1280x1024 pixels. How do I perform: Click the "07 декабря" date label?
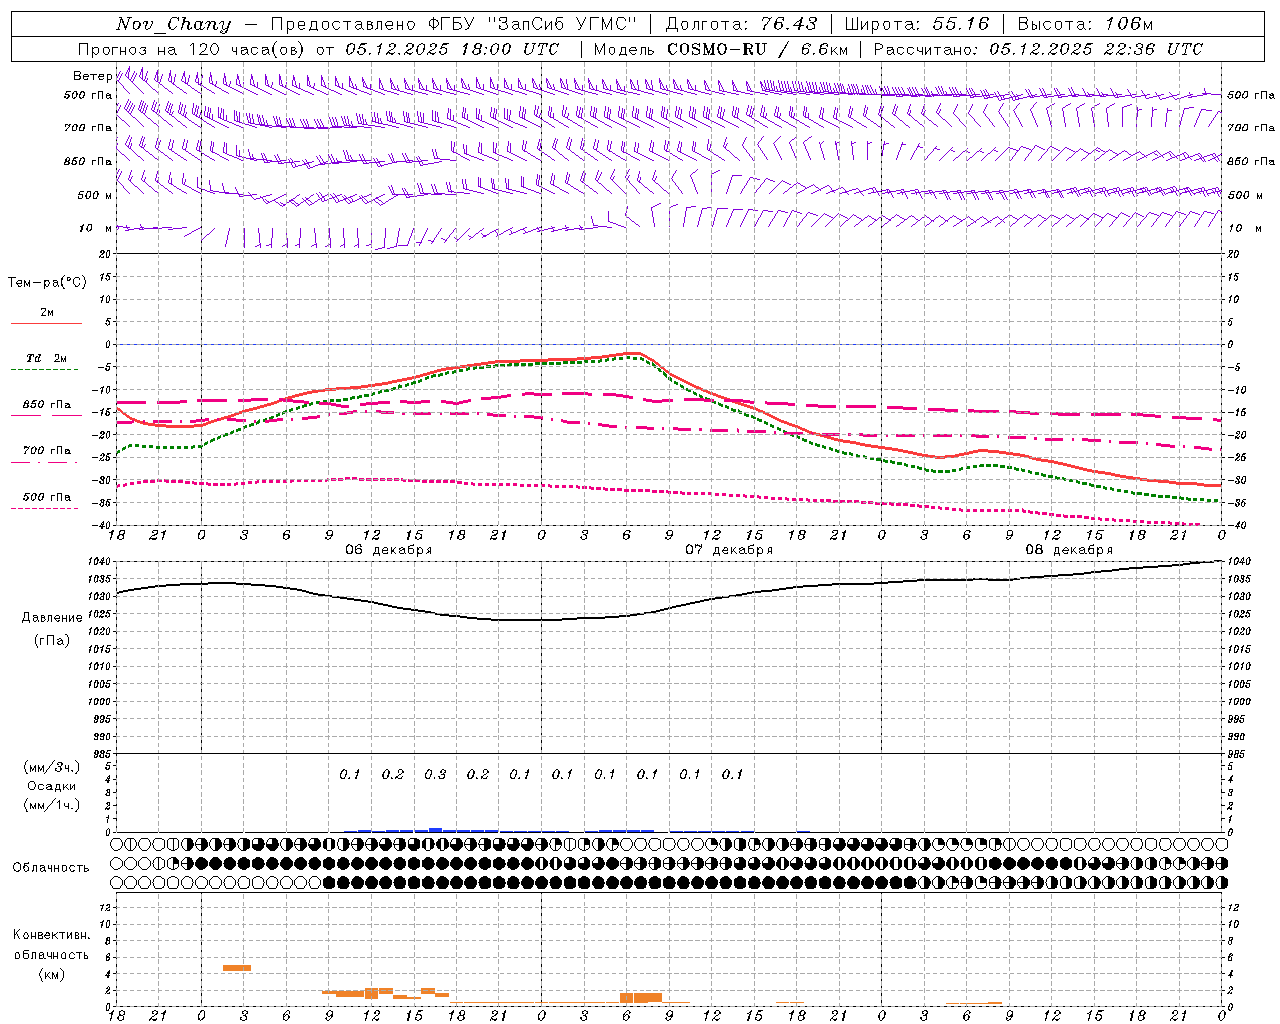[729, 550]
